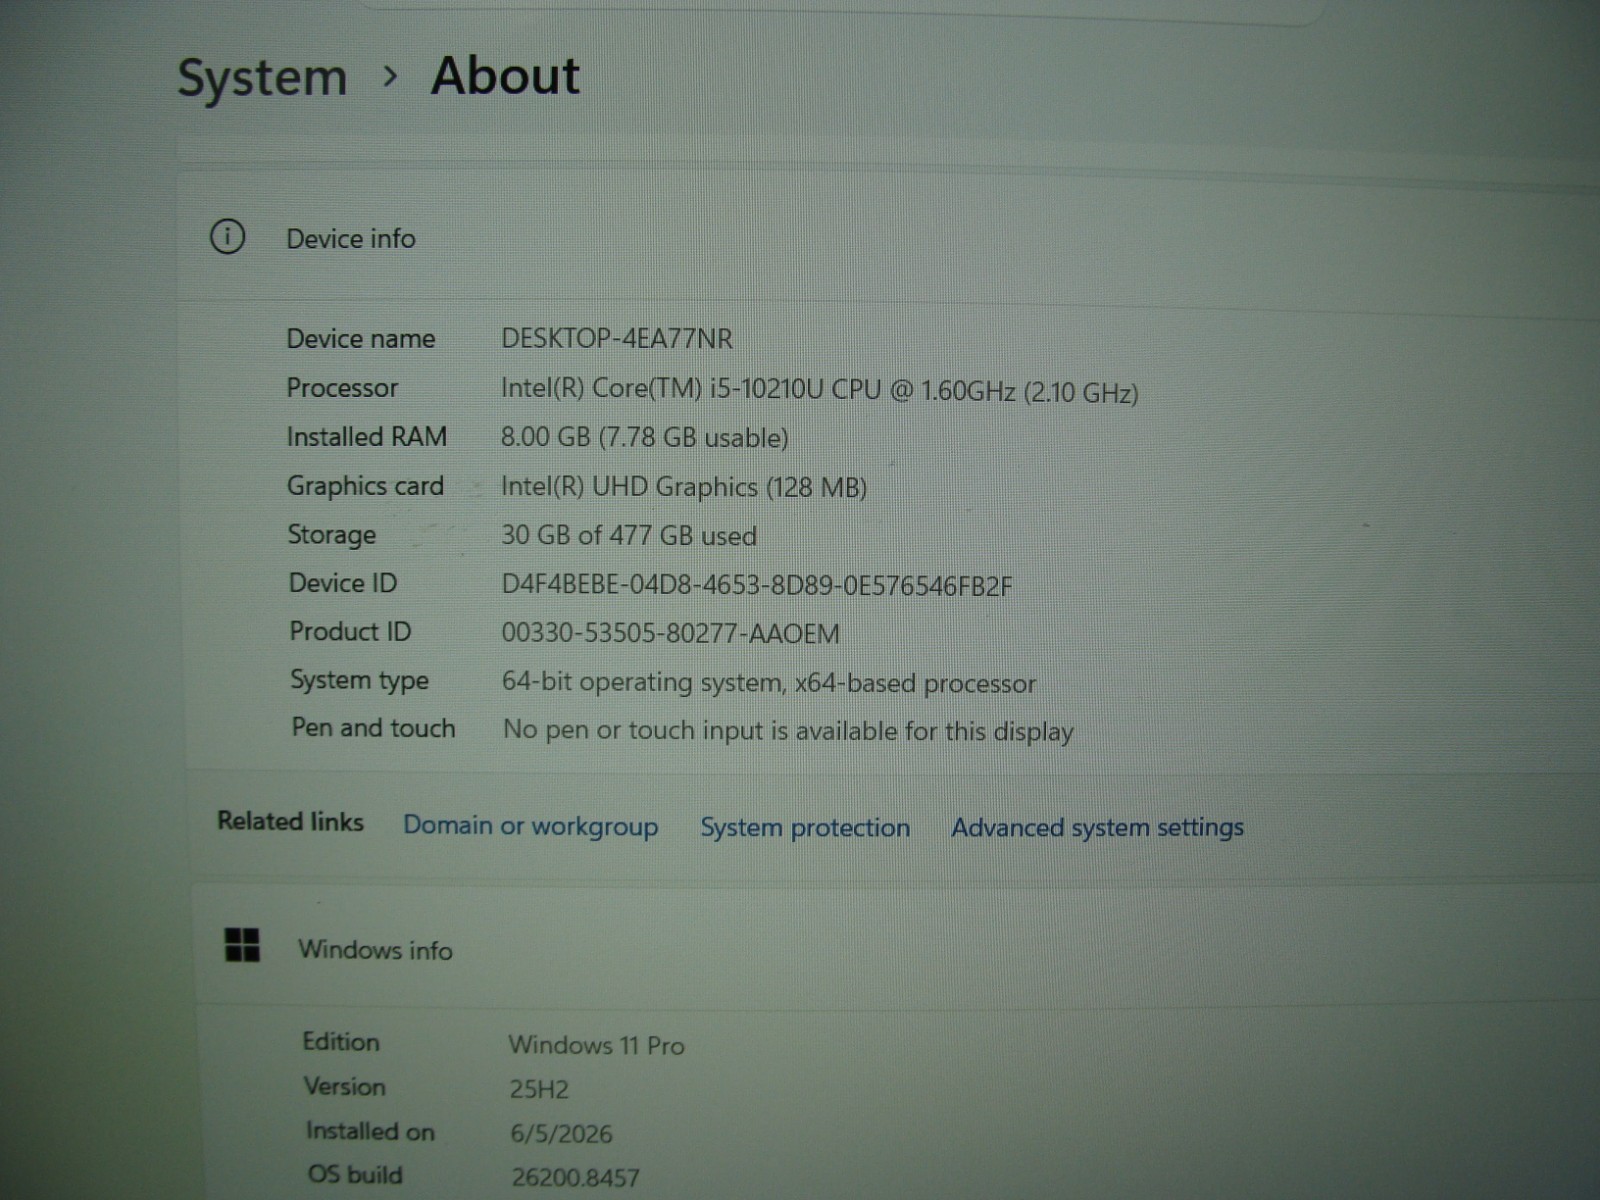Select the Product ID value
Image resolution: width=1600 pixels, height=1200 pixels.
(670, 634)
